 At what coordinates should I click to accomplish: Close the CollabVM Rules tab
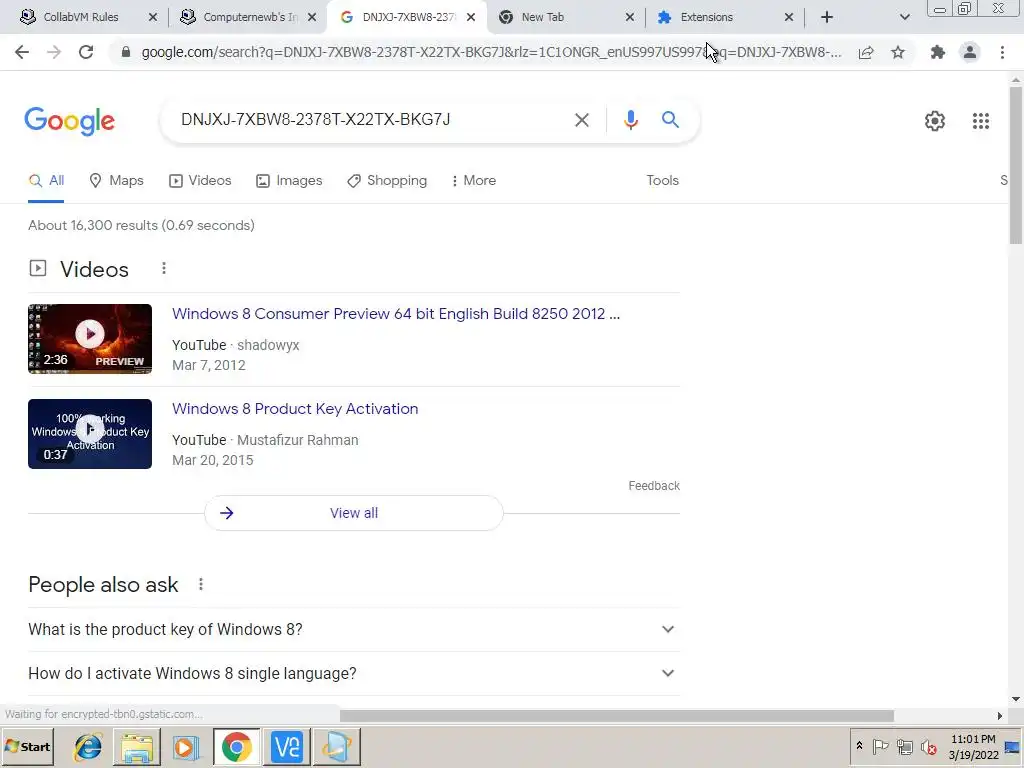click(153, 17)
